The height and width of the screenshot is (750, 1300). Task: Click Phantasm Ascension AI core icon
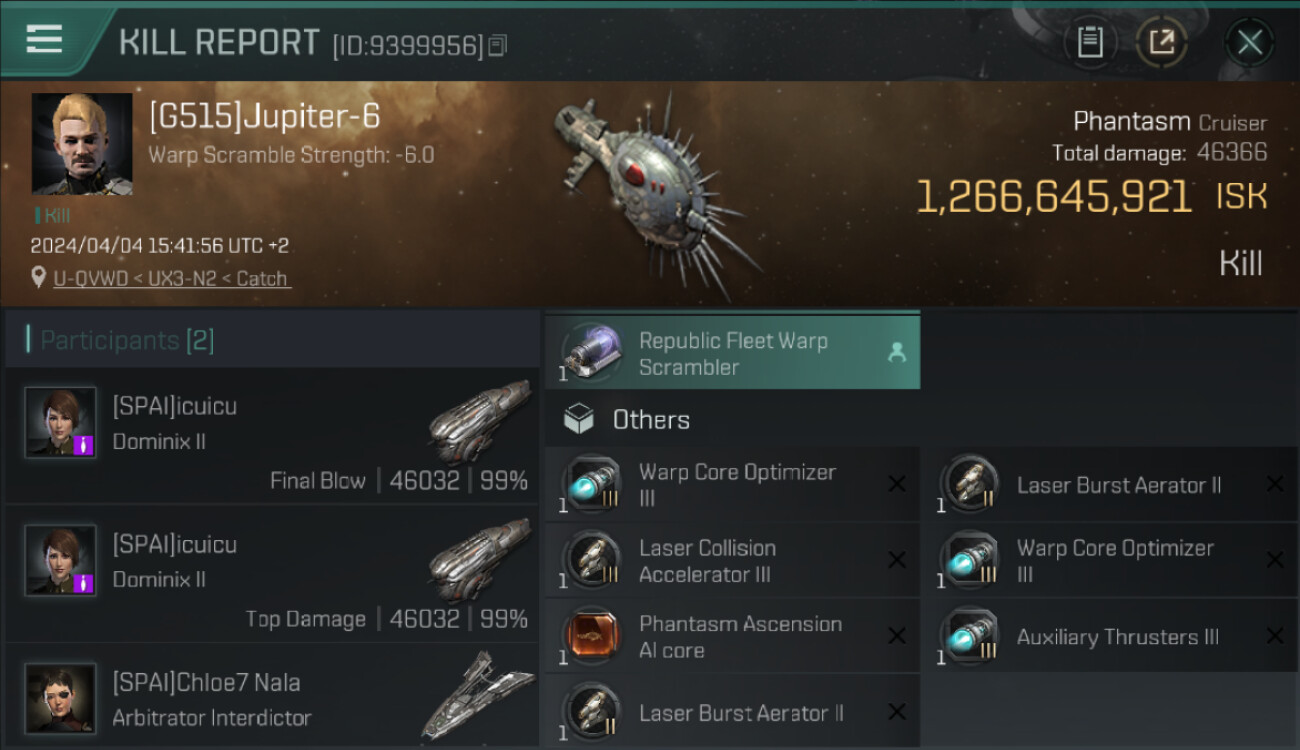[590, 636]
